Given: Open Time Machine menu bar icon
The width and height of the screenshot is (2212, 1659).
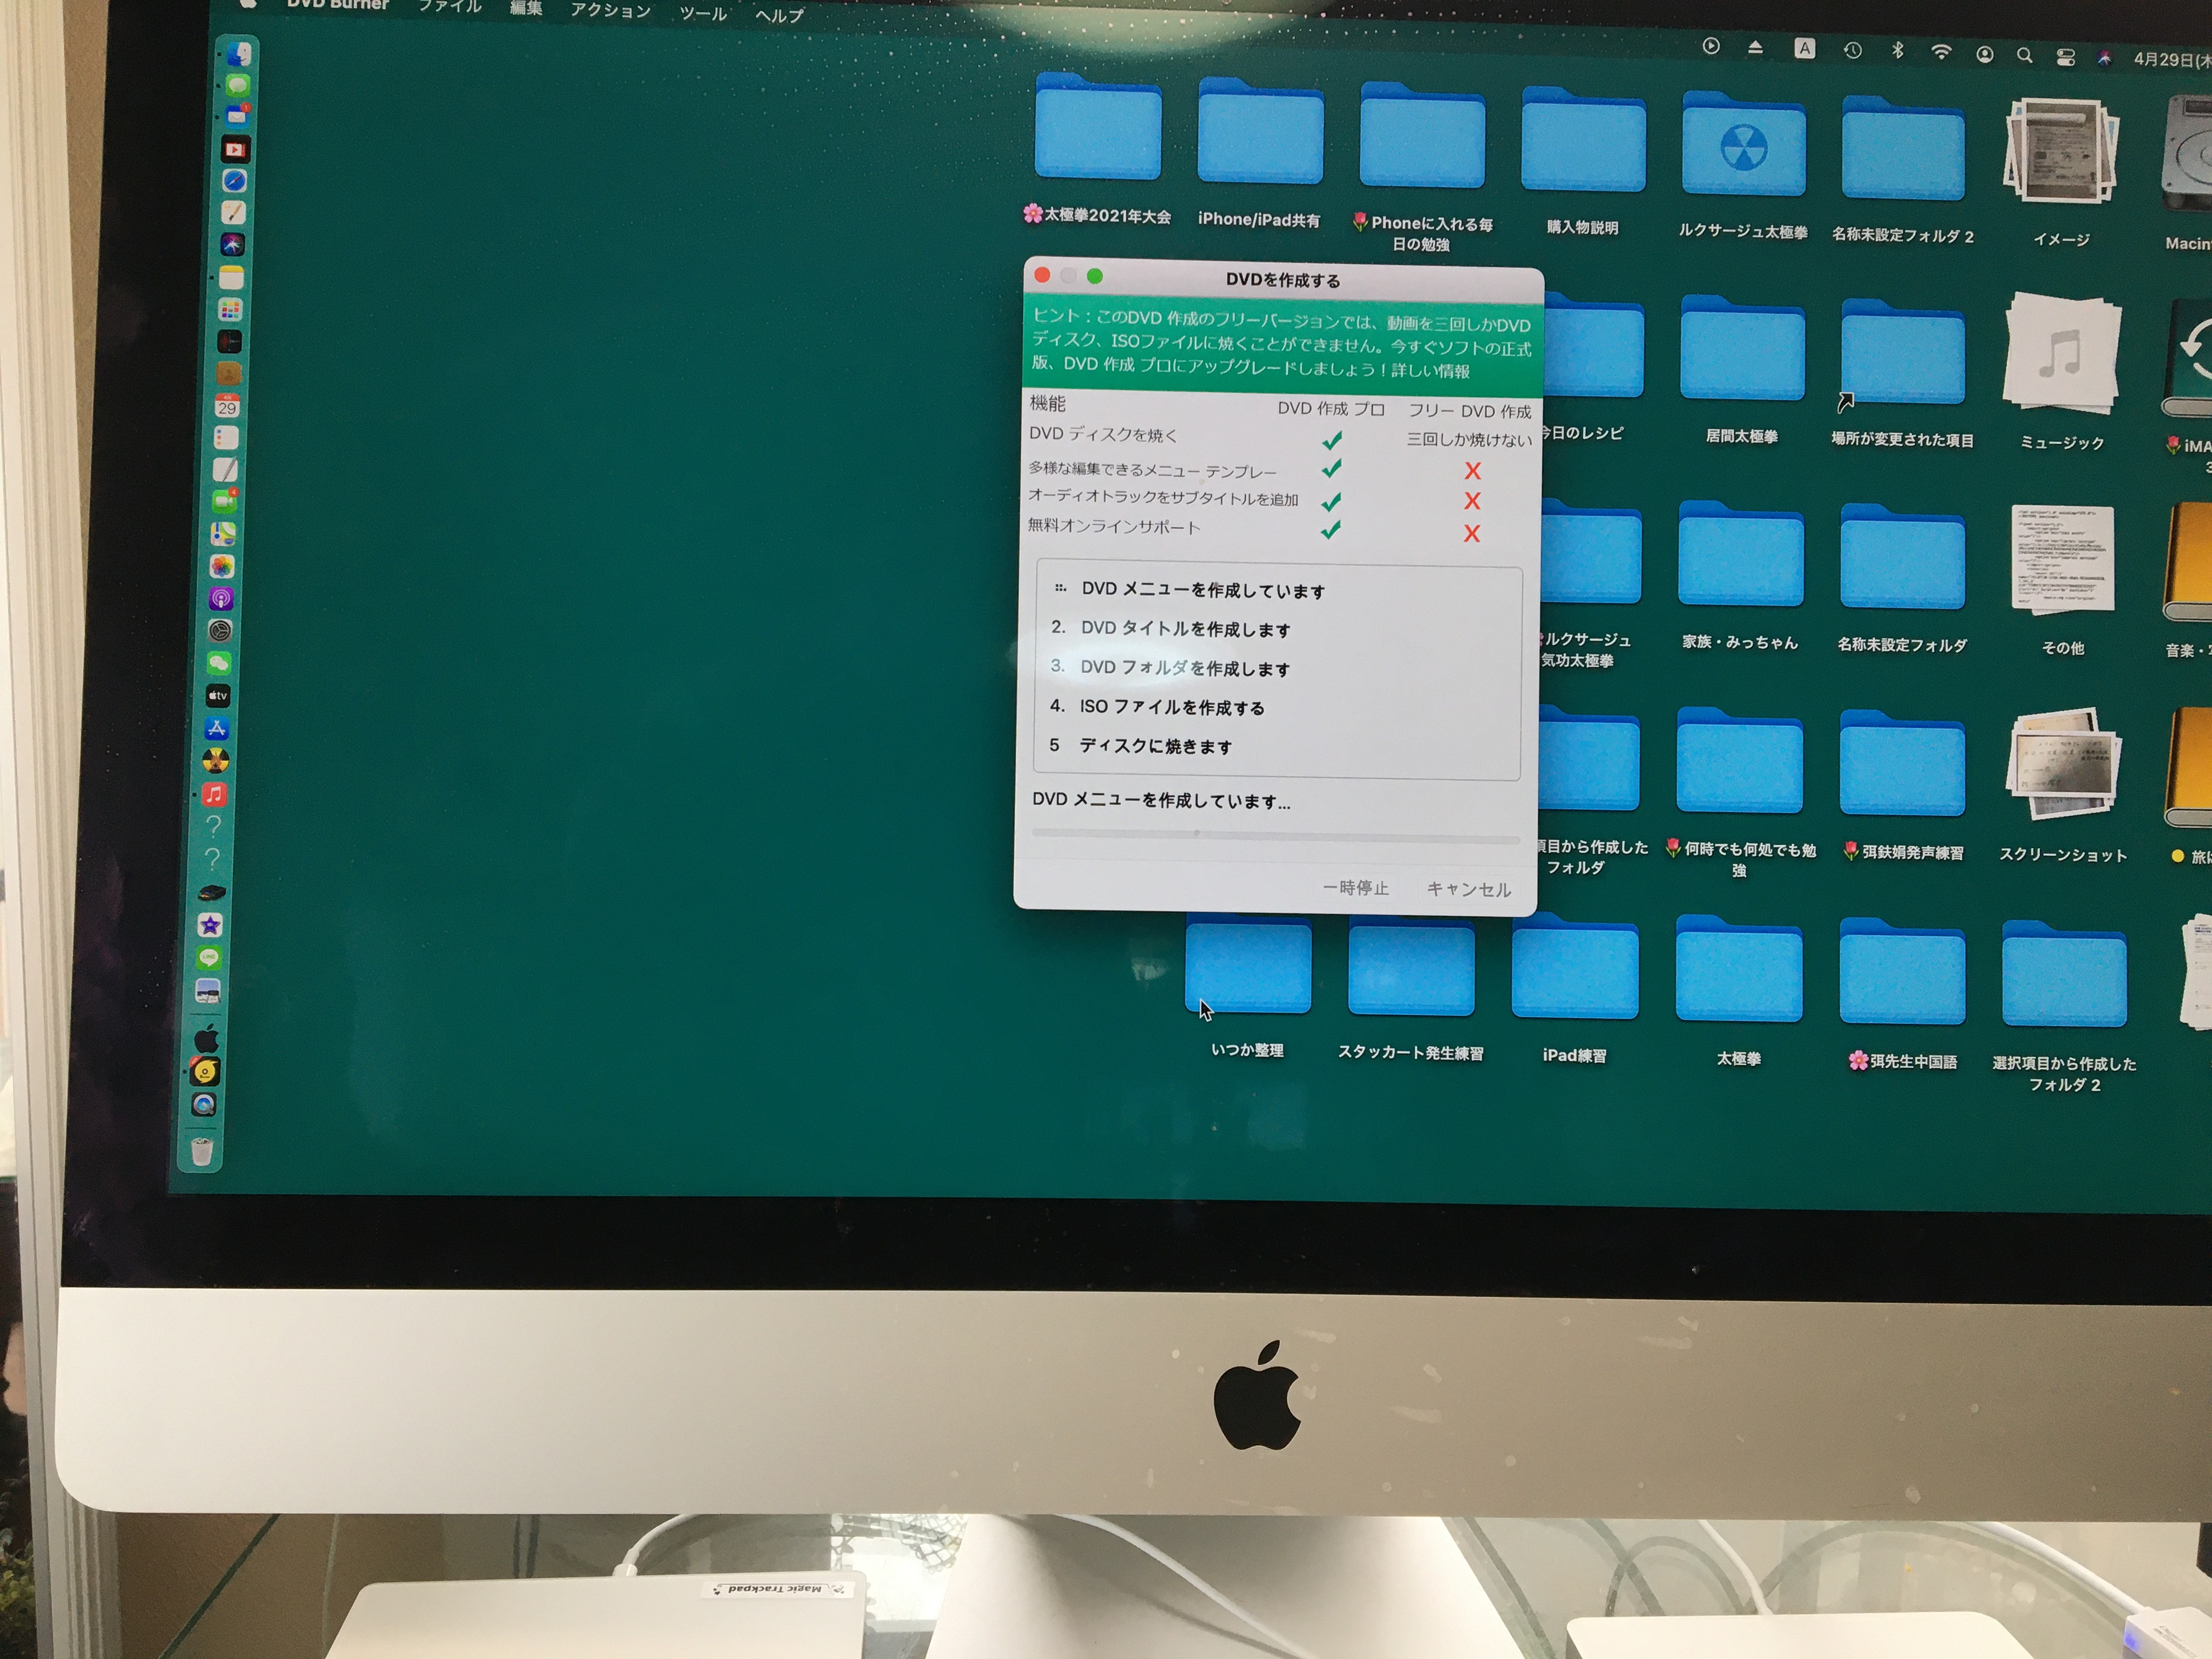Looking at the screenshot, I should (1852, 50).
